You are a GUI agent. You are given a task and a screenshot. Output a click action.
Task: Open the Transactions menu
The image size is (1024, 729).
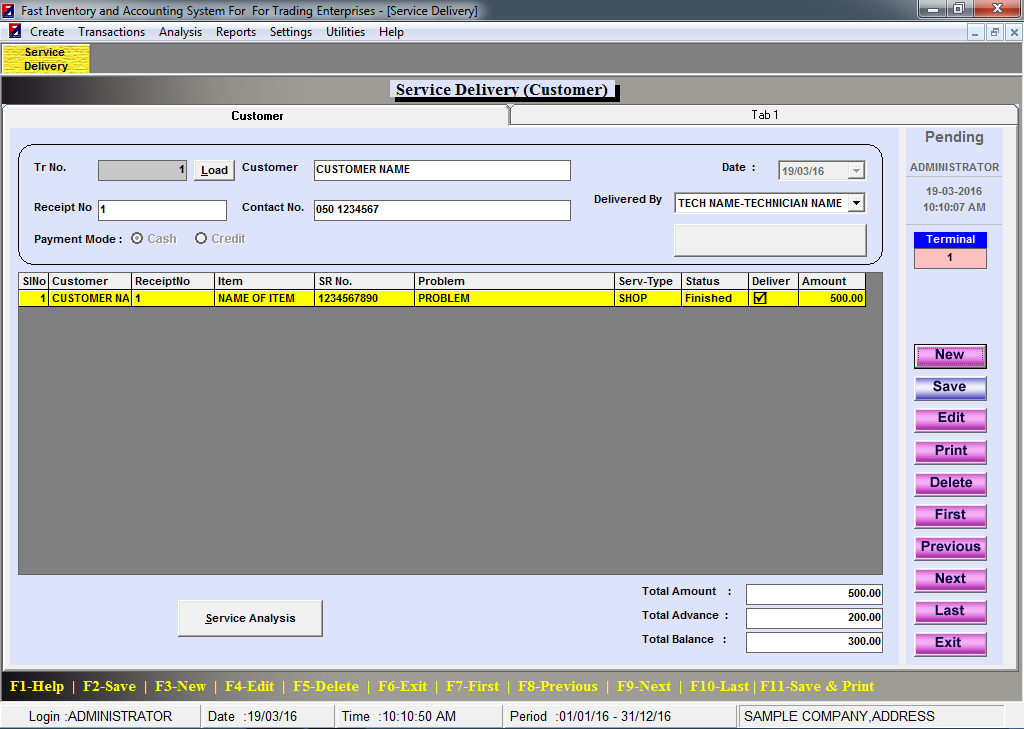coord(111,32)
